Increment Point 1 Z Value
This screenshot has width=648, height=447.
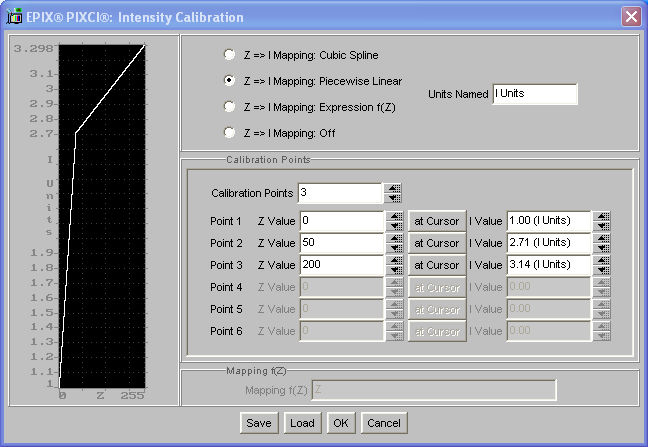[x=395, y=216]
